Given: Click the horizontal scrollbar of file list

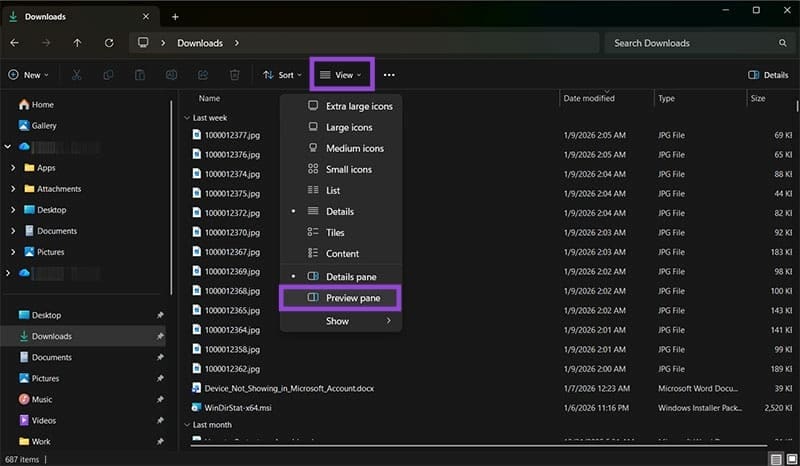Looking at the screenshot, I should 479,446.
